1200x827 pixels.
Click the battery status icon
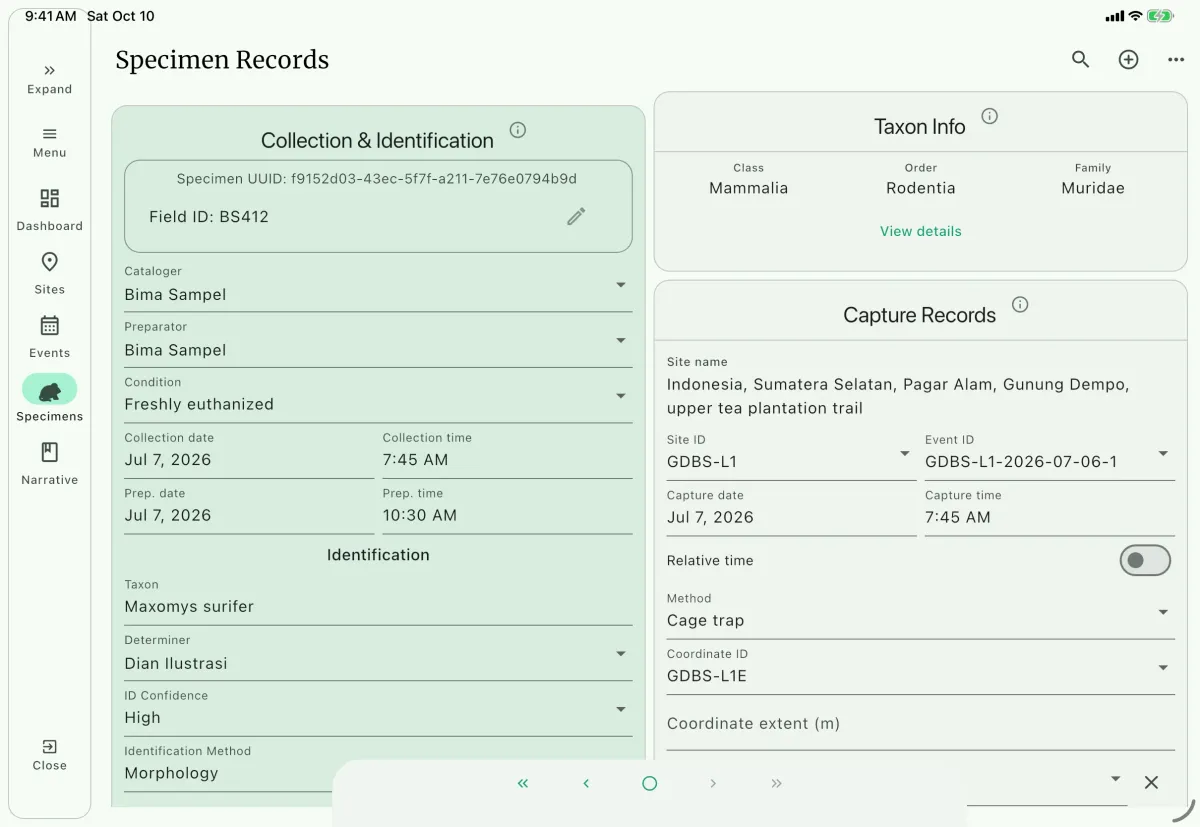click(1161, 16)
